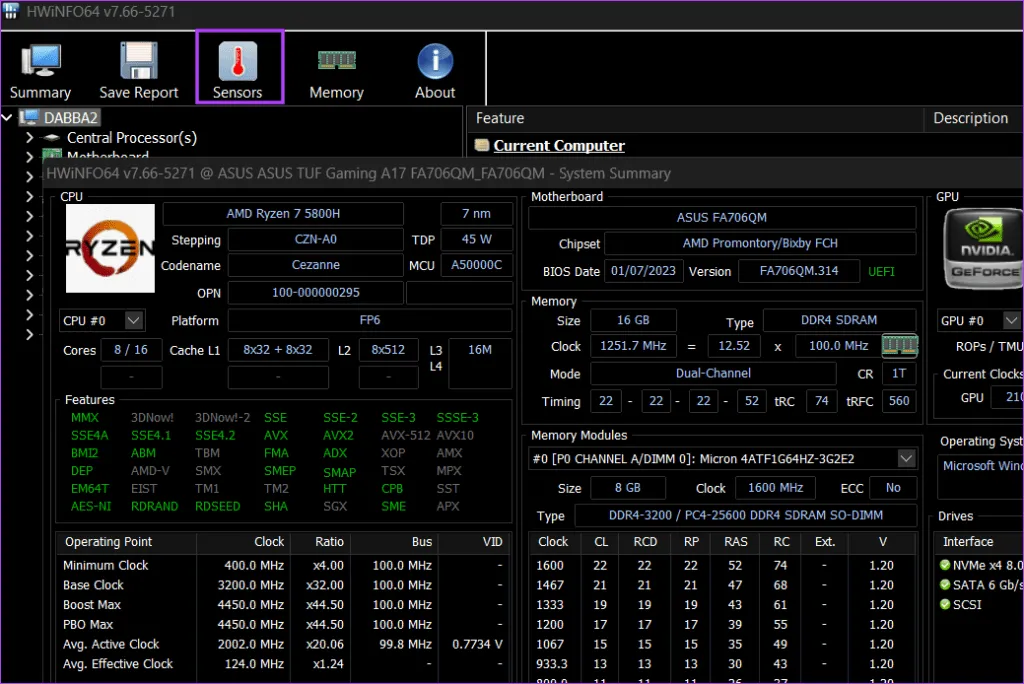Click the SATA 6 Gb/s status icon
1024x684 pixels.
[x=945, y=585]
